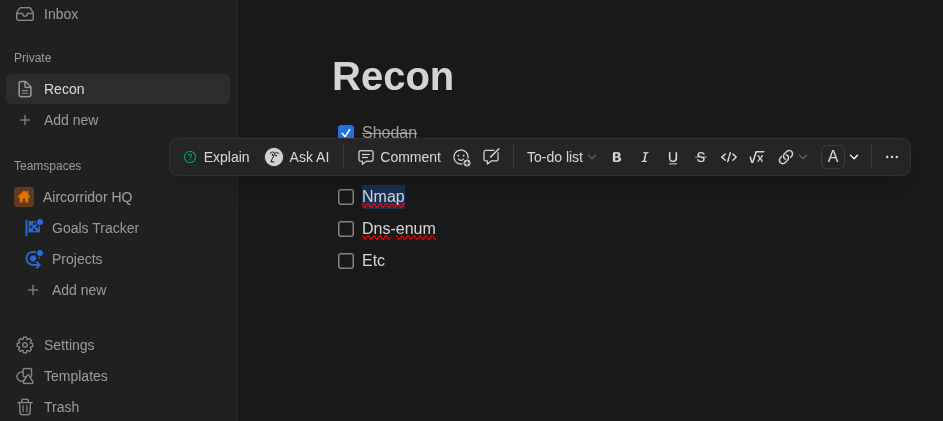
Task: Mark selection as inline code
Action: tap(728, 158)
